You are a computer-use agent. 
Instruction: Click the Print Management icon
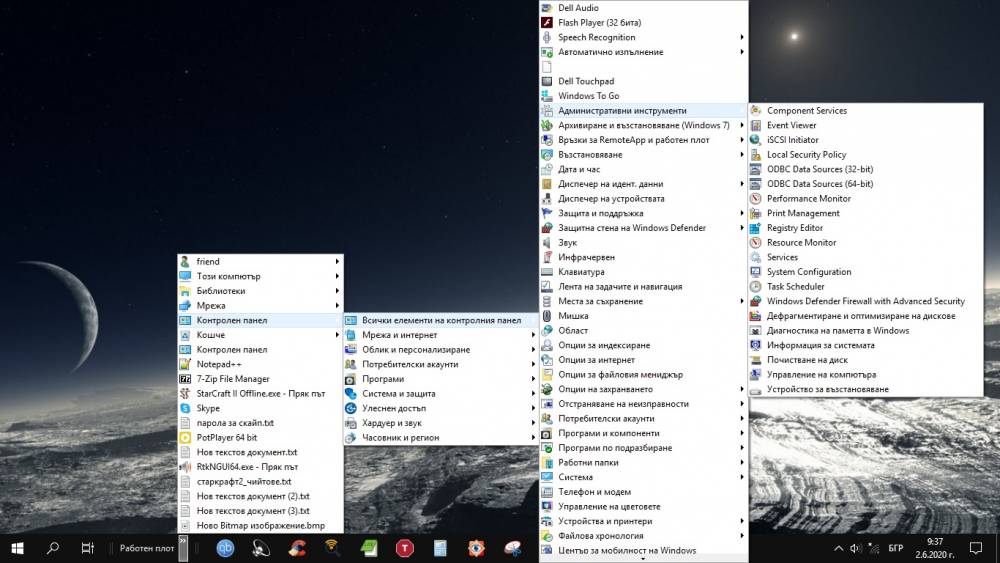click(x=756, y=213)
